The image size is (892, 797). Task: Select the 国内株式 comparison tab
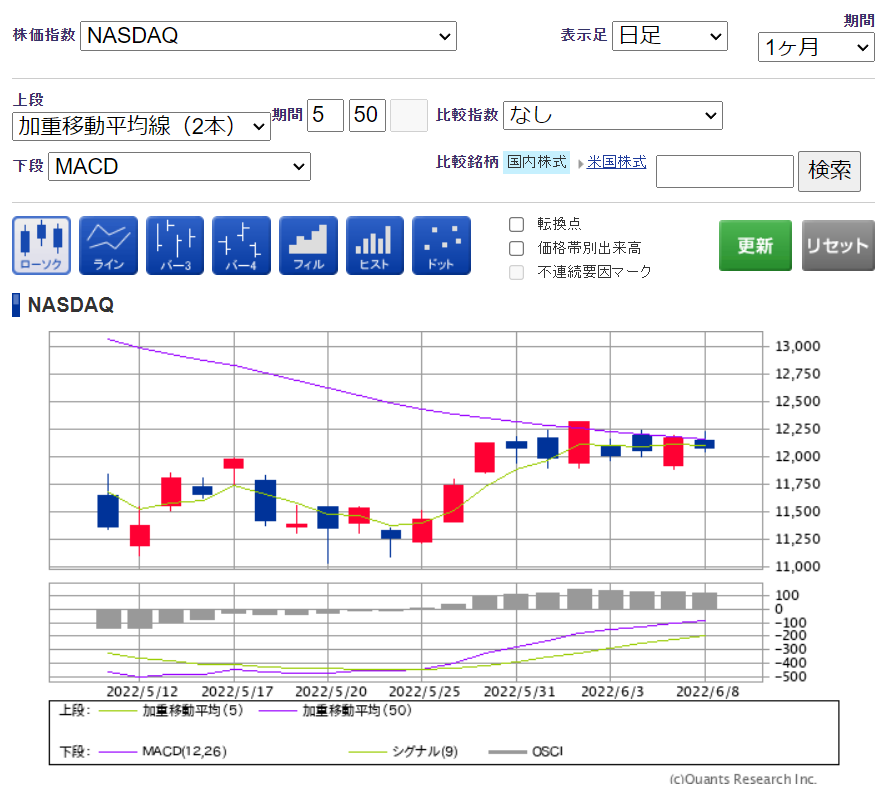[x=536, y=162]
